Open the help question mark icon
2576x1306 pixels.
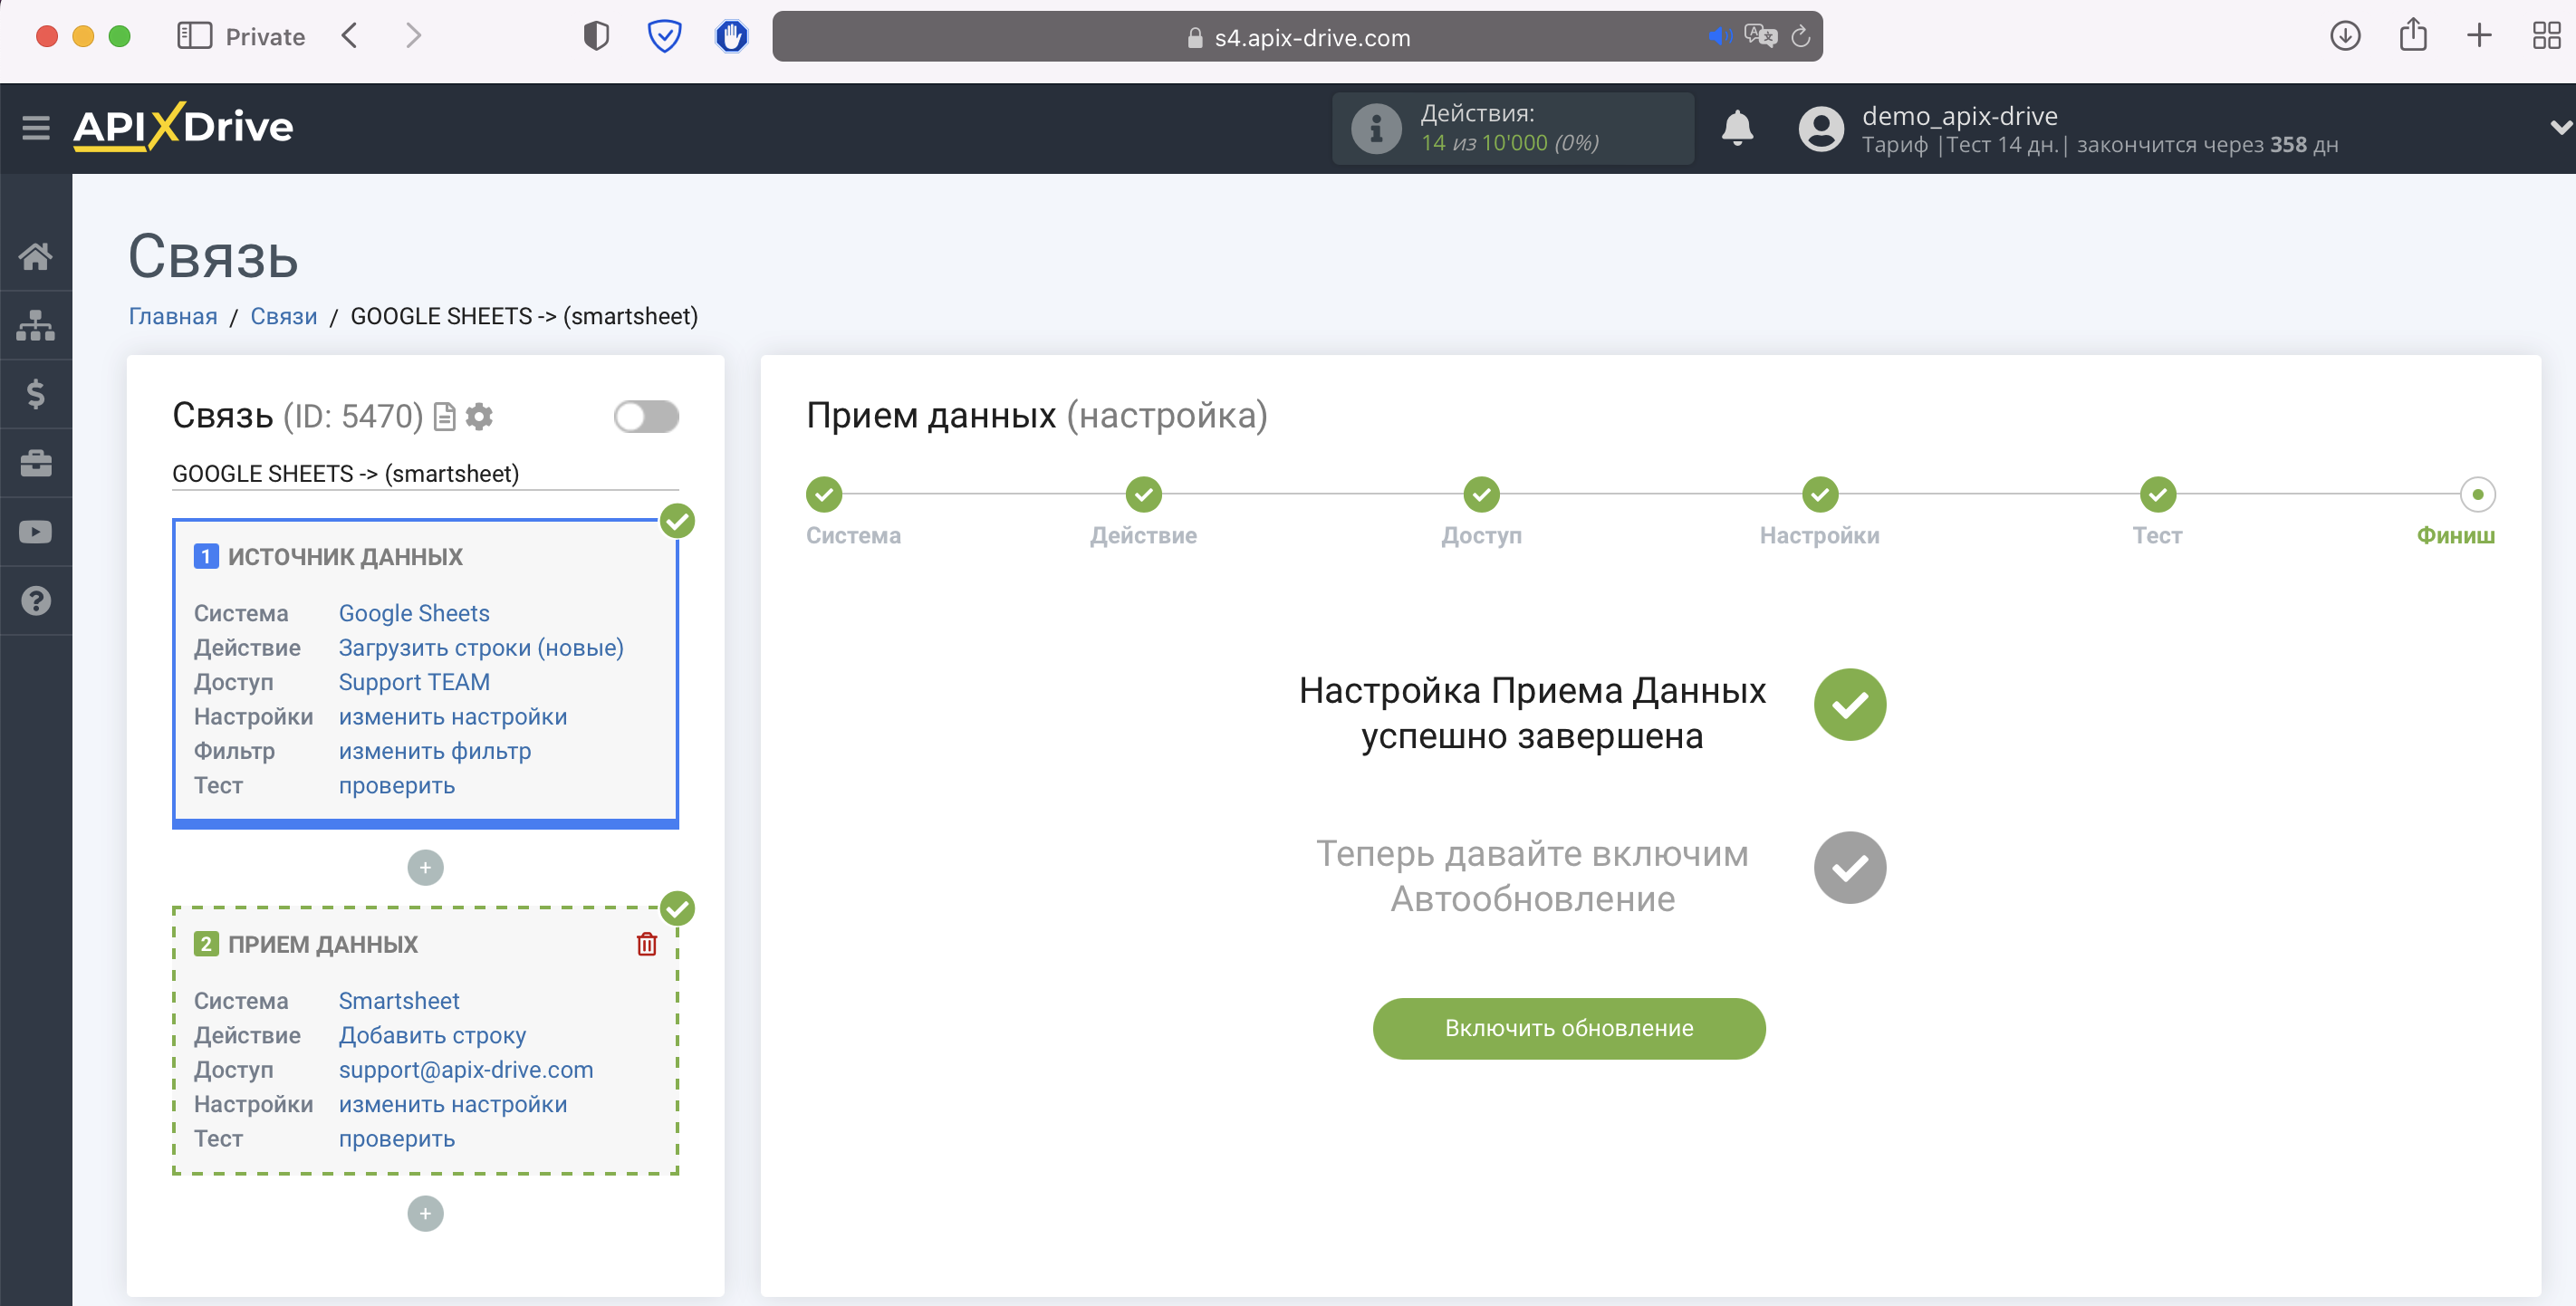click(36, 601)
